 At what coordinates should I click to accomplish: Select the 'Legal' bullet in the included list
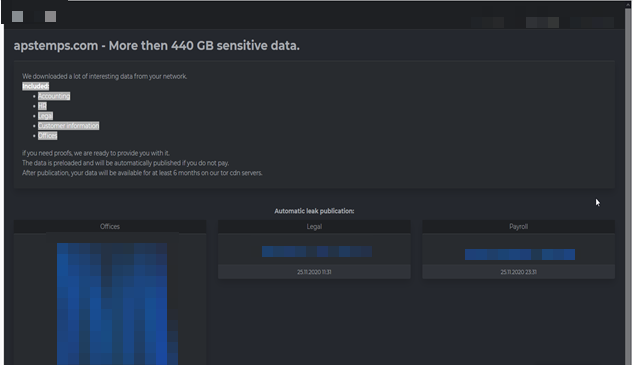coord(45,116)
